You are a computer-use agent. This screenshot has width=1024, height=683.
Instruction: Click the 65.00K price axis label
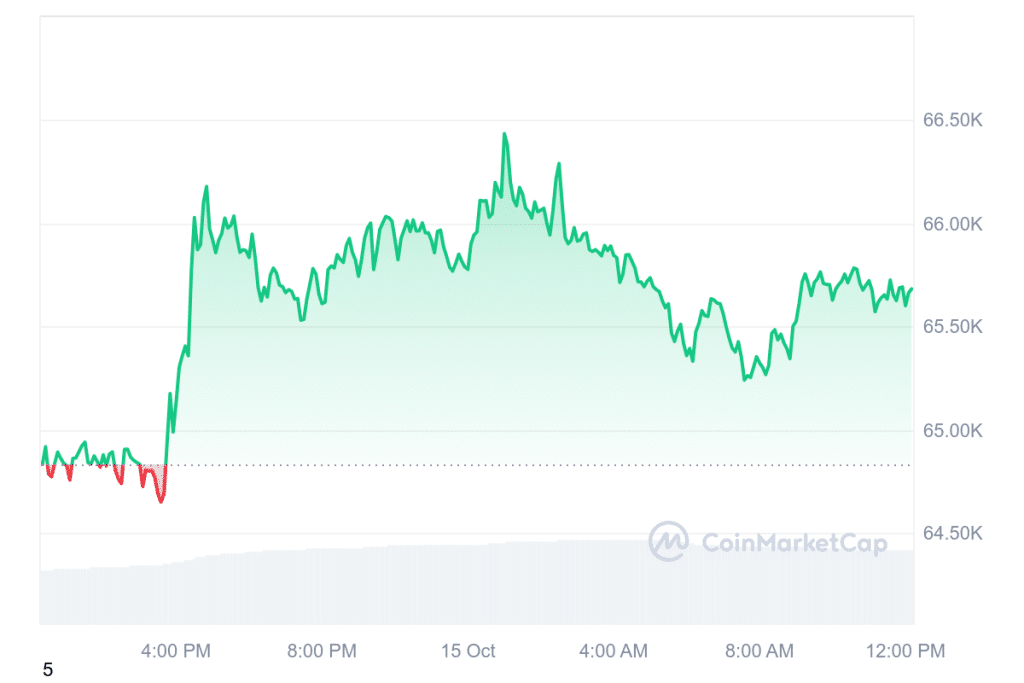point(952,431)
